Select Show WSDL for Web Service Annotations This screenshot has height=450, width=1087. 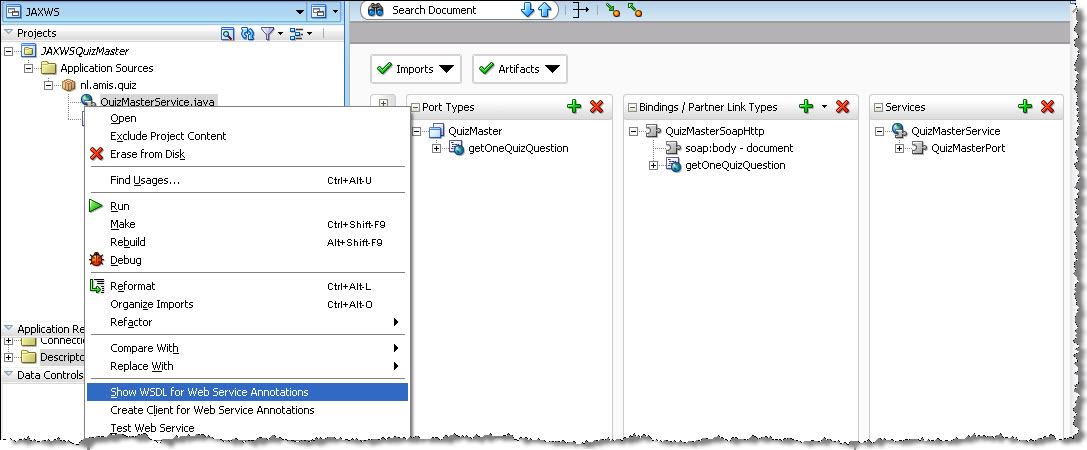209,392
